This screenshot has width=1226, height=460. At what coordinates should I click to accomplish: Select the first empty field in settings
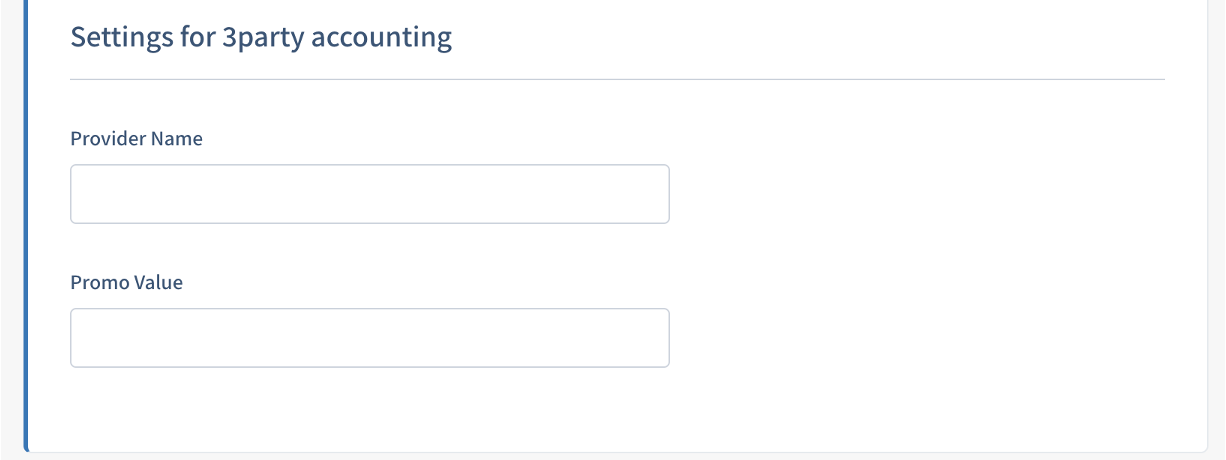pyautogui.click(x=369, y=194)
